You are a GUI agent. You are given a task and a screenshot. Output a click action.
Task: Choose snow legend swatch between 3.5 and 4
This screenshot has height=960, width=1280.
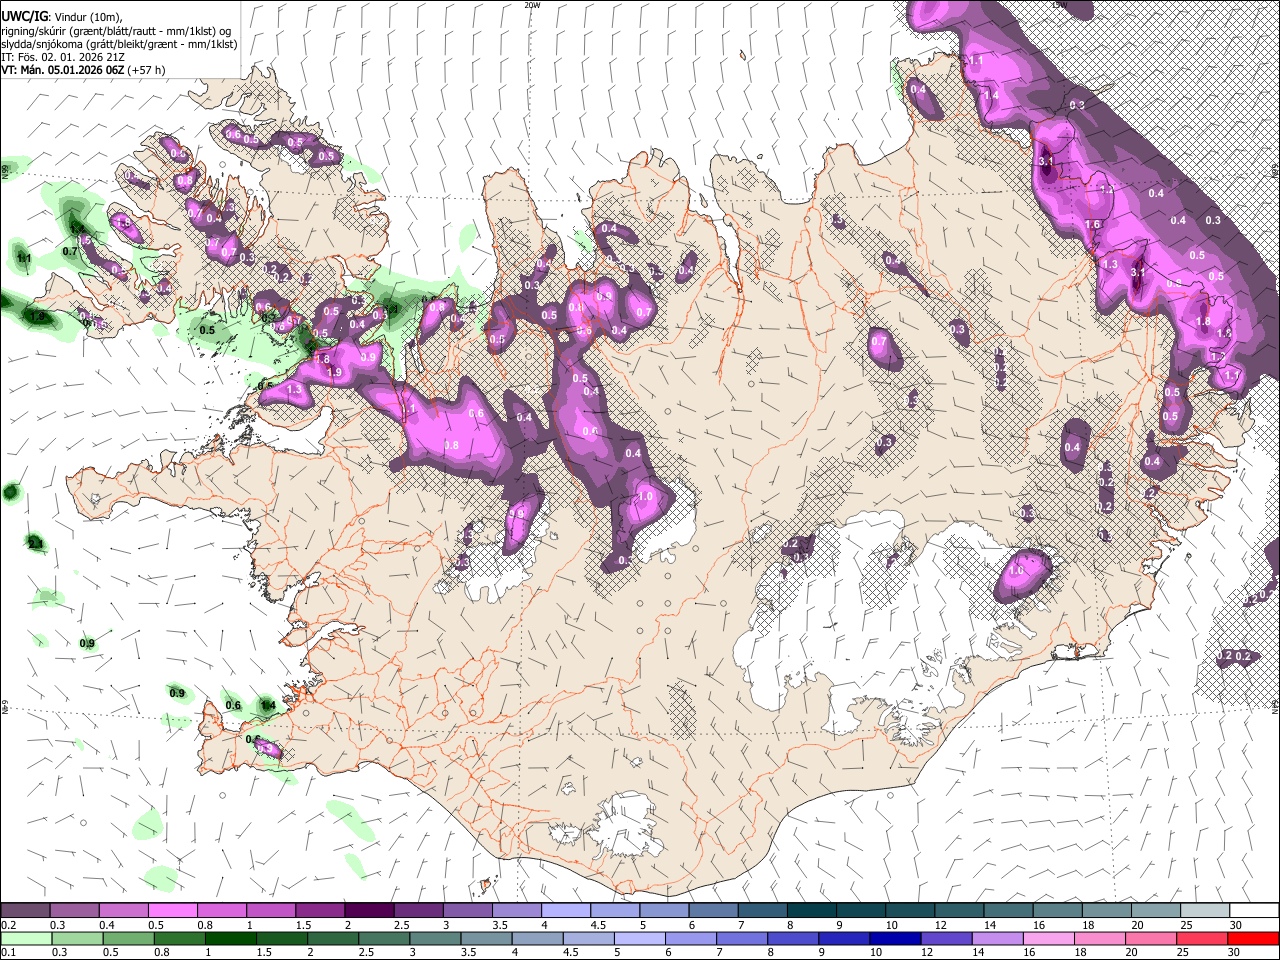(515, 911)
